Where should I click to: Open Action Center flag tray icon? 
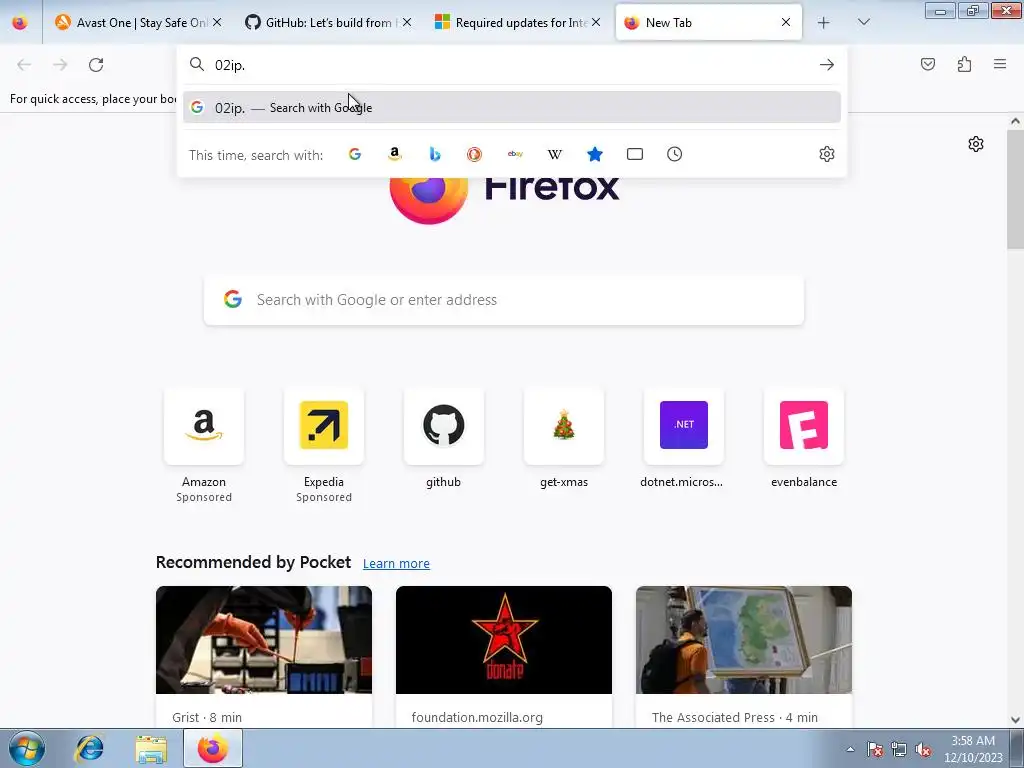pos(875,749)
